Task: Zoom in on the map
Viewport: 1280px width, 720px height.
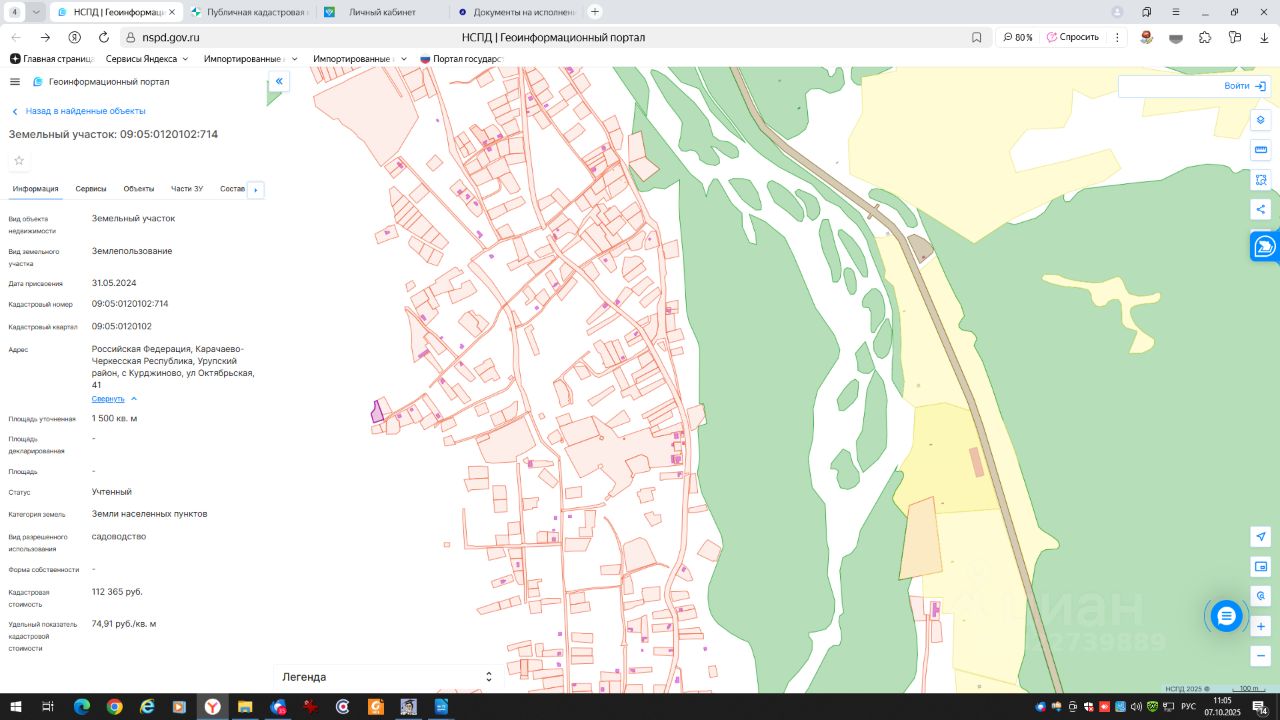Action: [1261, 626]
